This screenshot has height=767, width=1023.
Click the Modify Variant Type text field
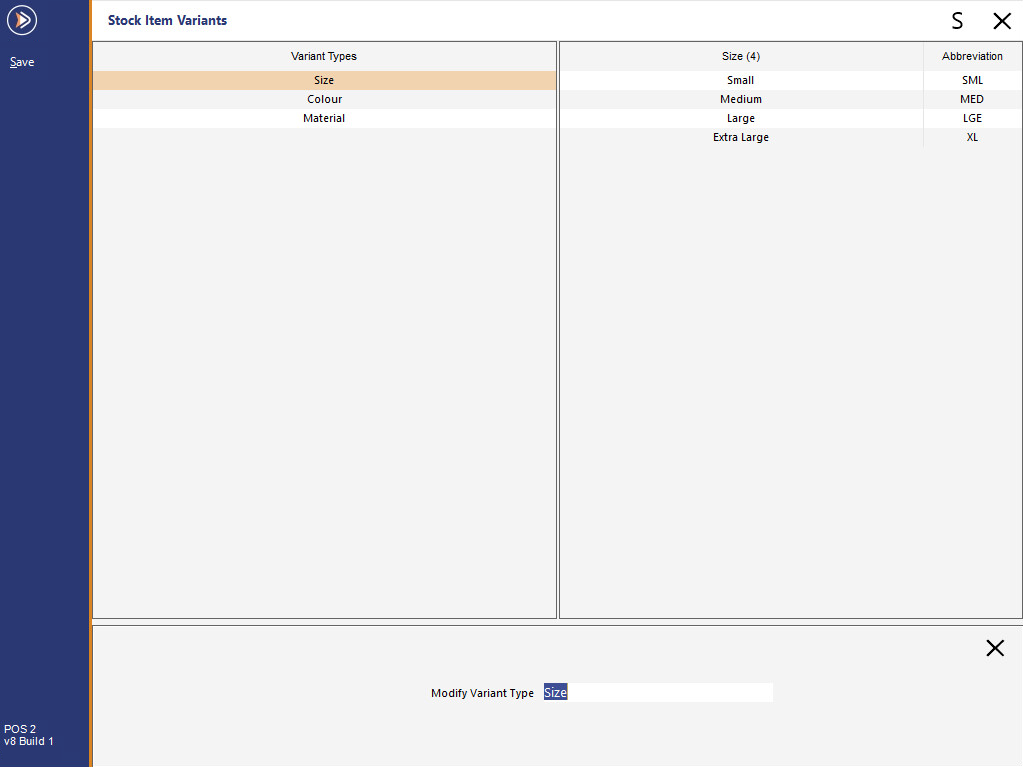pyautogui.click(x=658, y=693)
